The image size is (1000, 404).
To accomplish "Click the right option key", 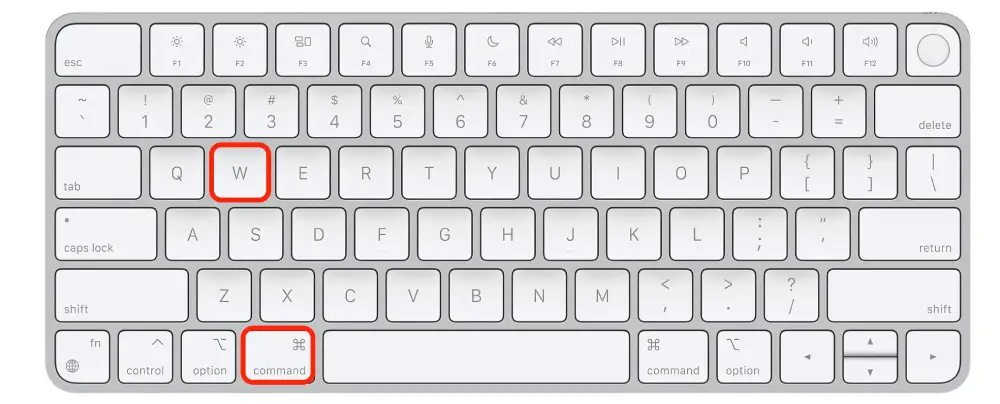I will pyautogui.click(x=744, y=357).
